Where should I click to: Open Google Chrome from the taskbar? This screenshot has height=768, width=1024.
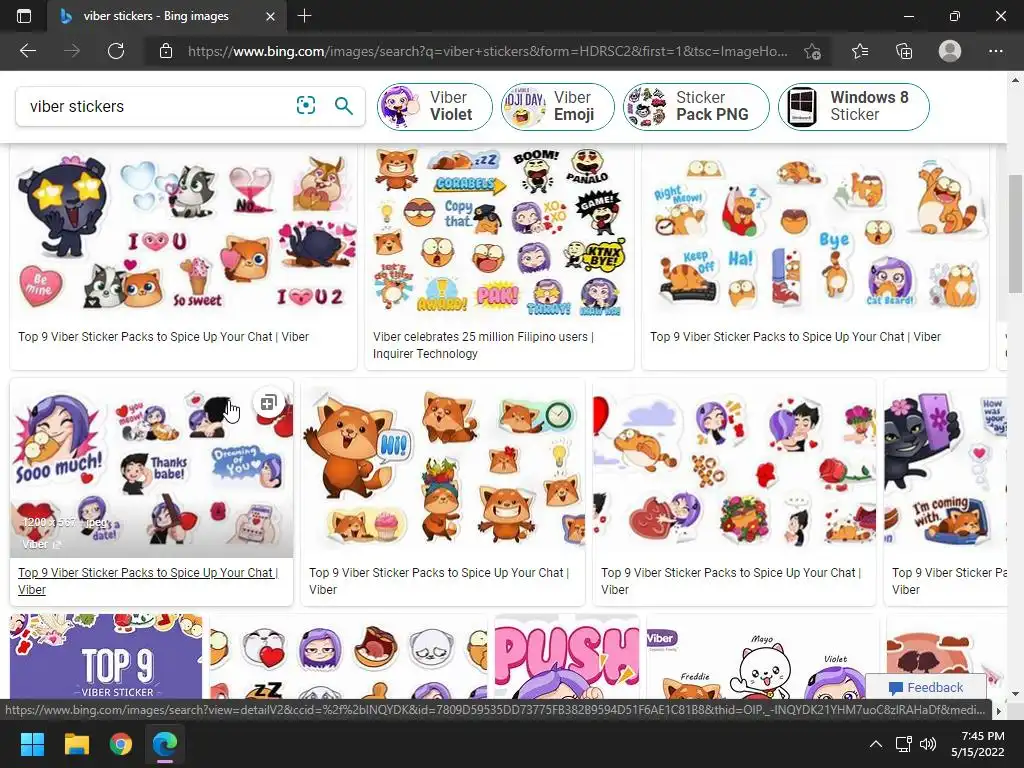[x=121, y=744]
